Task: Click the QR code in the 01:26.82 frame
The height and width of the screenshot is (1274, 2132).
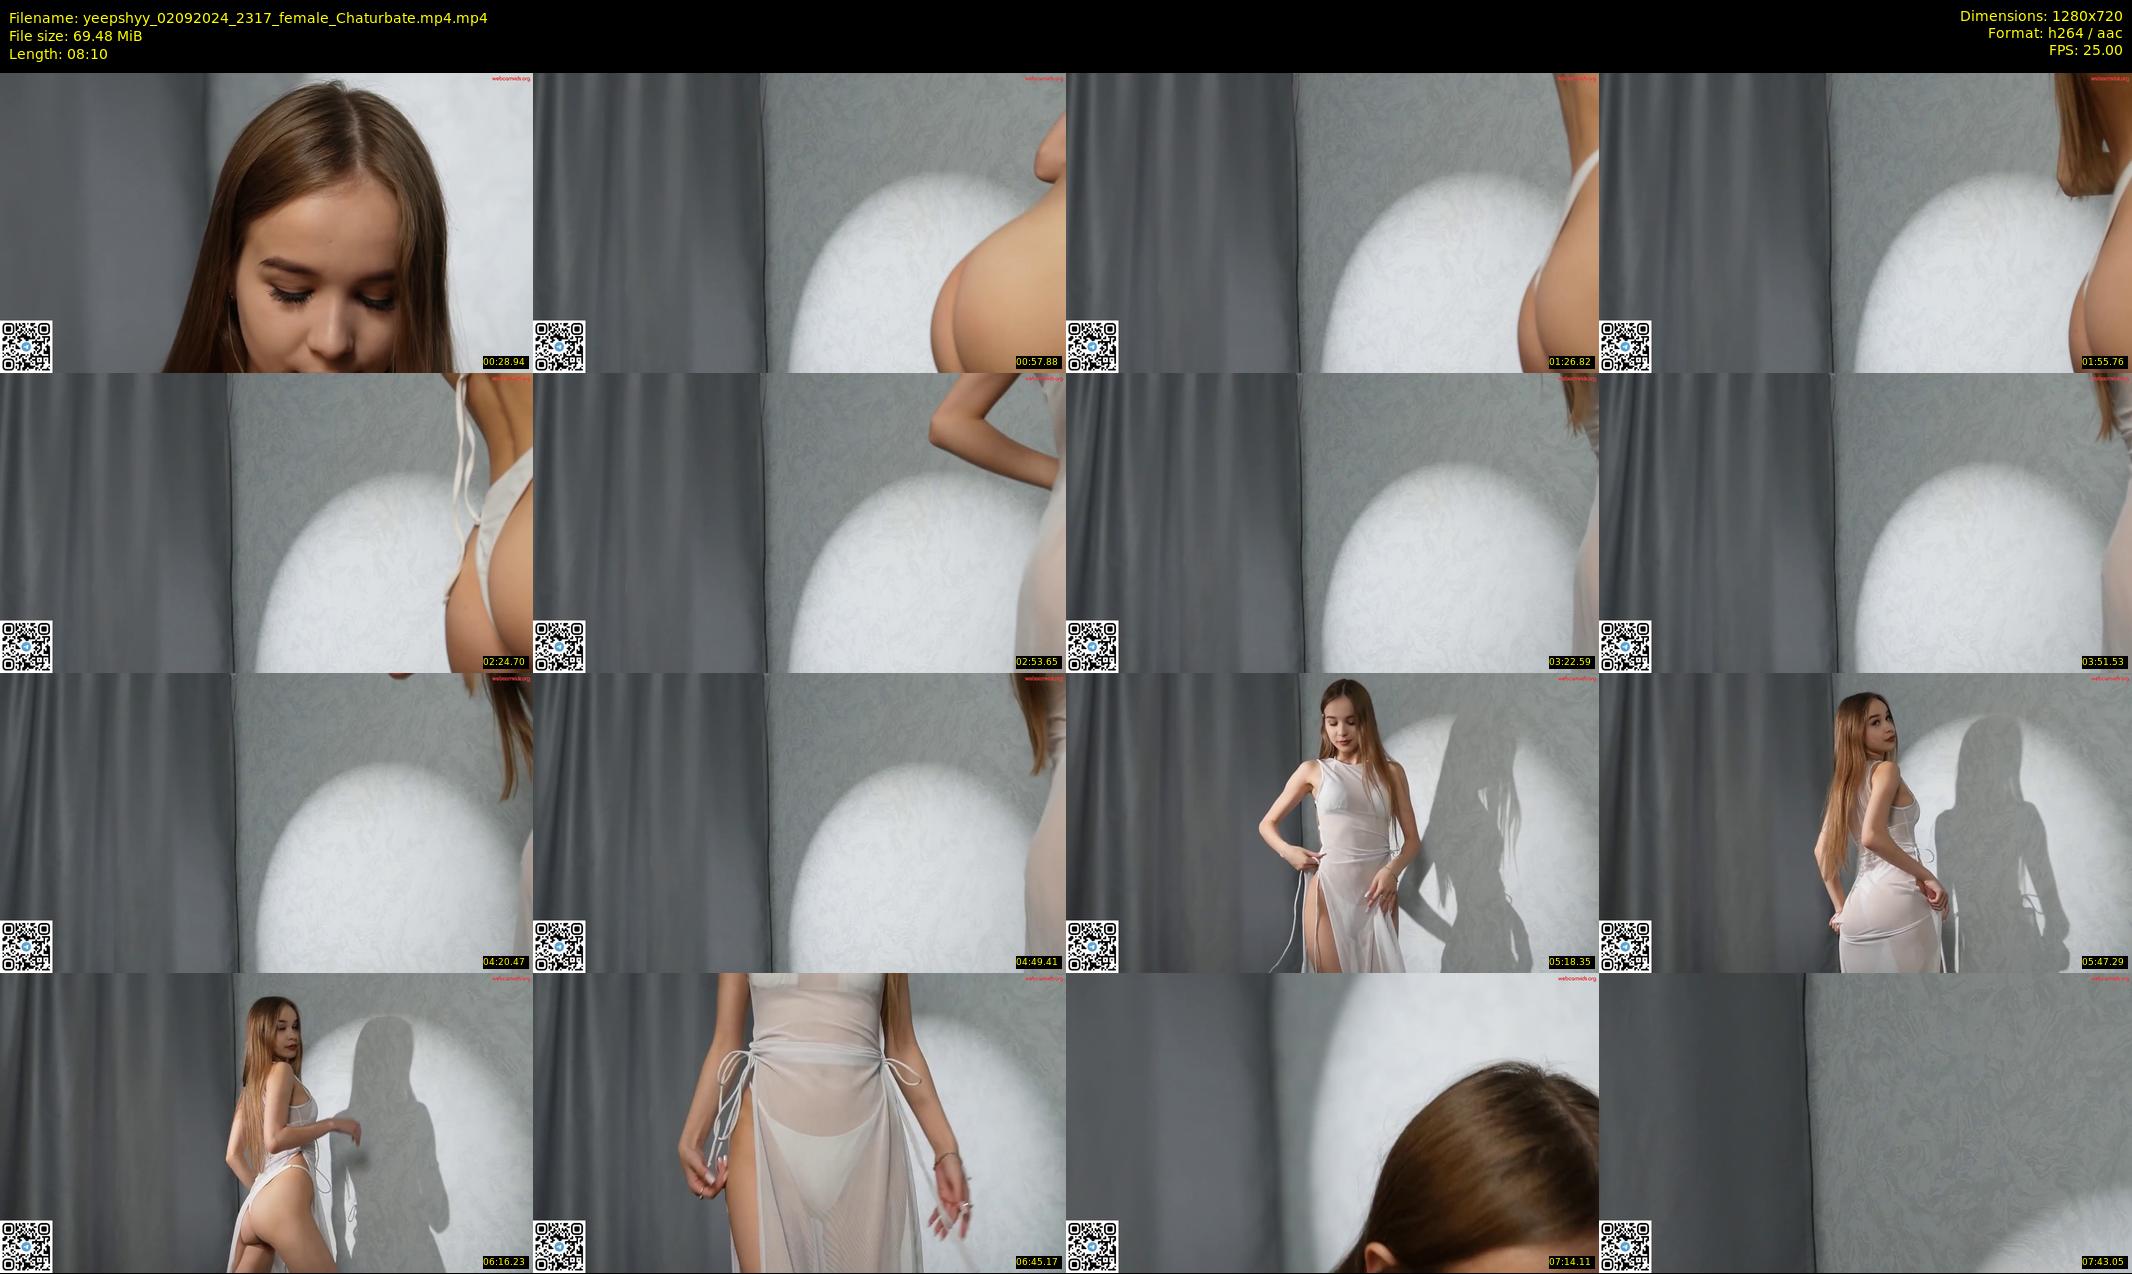Action: point(1092,346)
